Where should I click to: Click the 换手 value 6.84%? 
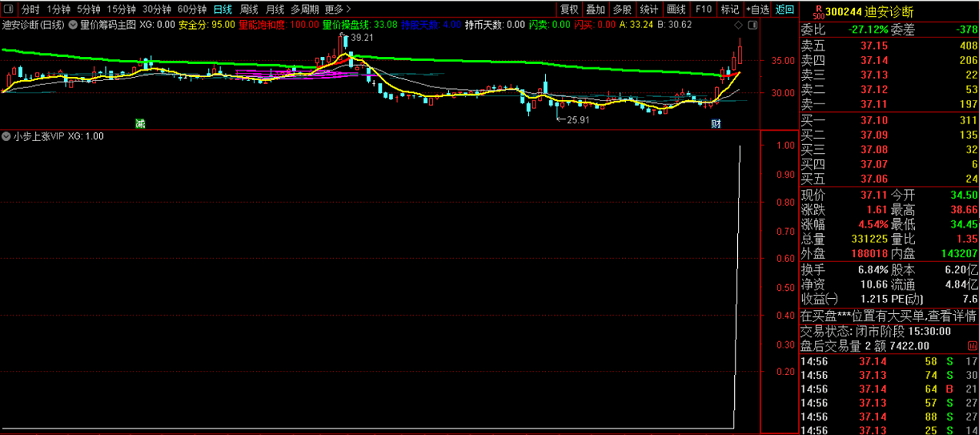click(872, 271)
